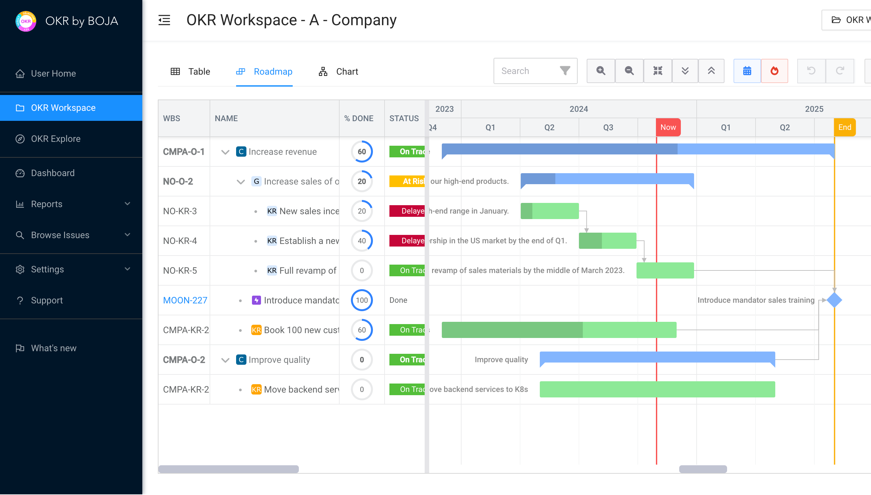Collapse the Increase revenue objective row
Viewport: 871px width, 495px height.
225,152
